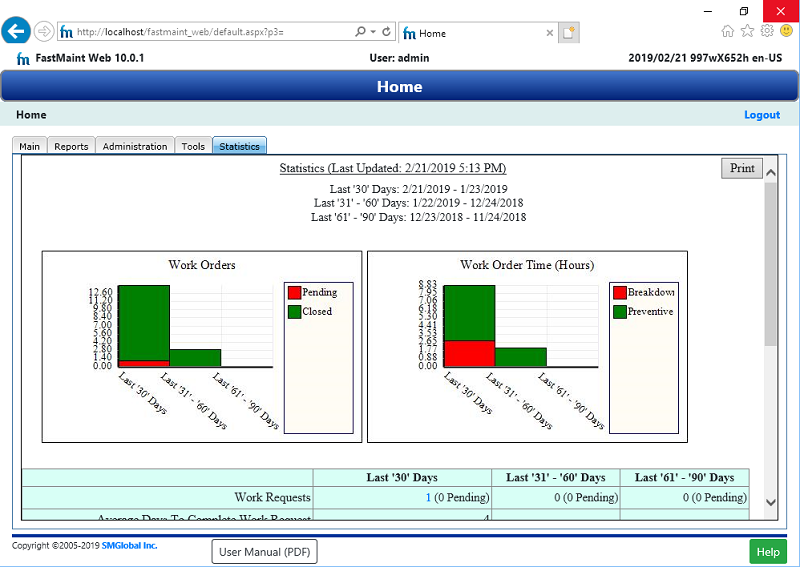Click the Last '31' - '60' Days column header
Viewport: 800px width, 567px height.
tap(556, 478)
